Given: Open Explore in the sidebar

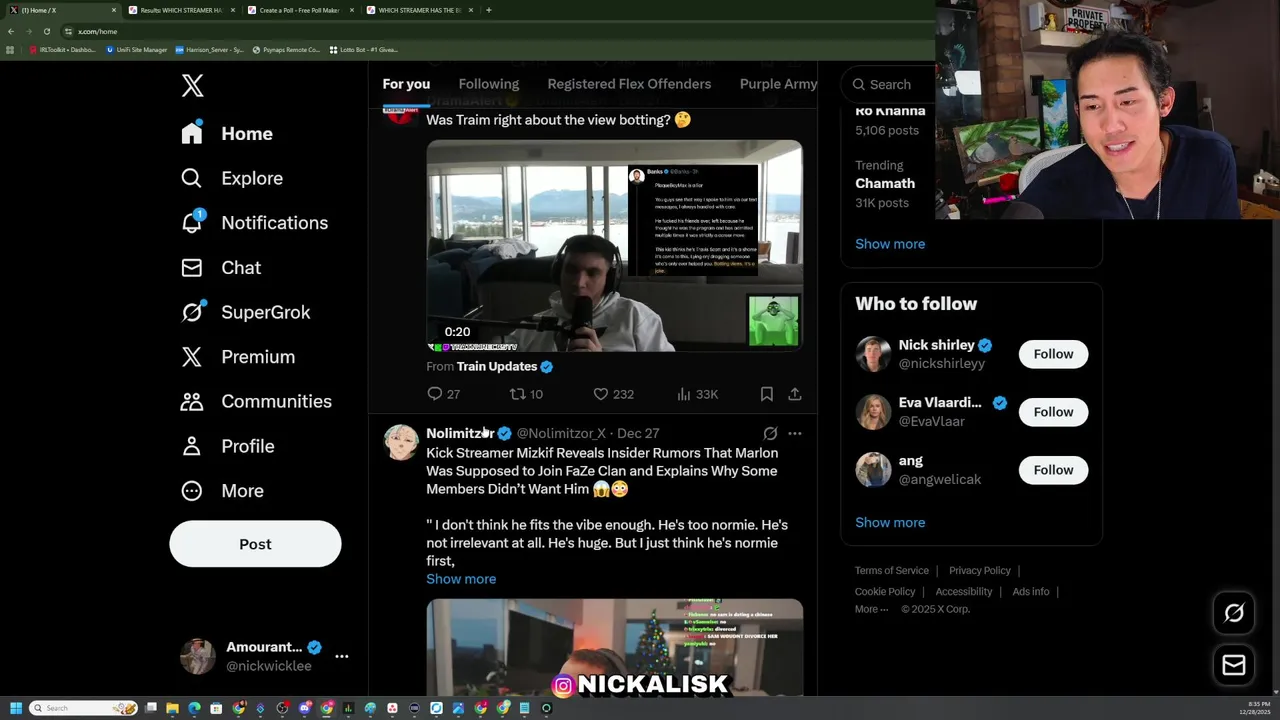Looking at the screenshot, I should 232,178.
